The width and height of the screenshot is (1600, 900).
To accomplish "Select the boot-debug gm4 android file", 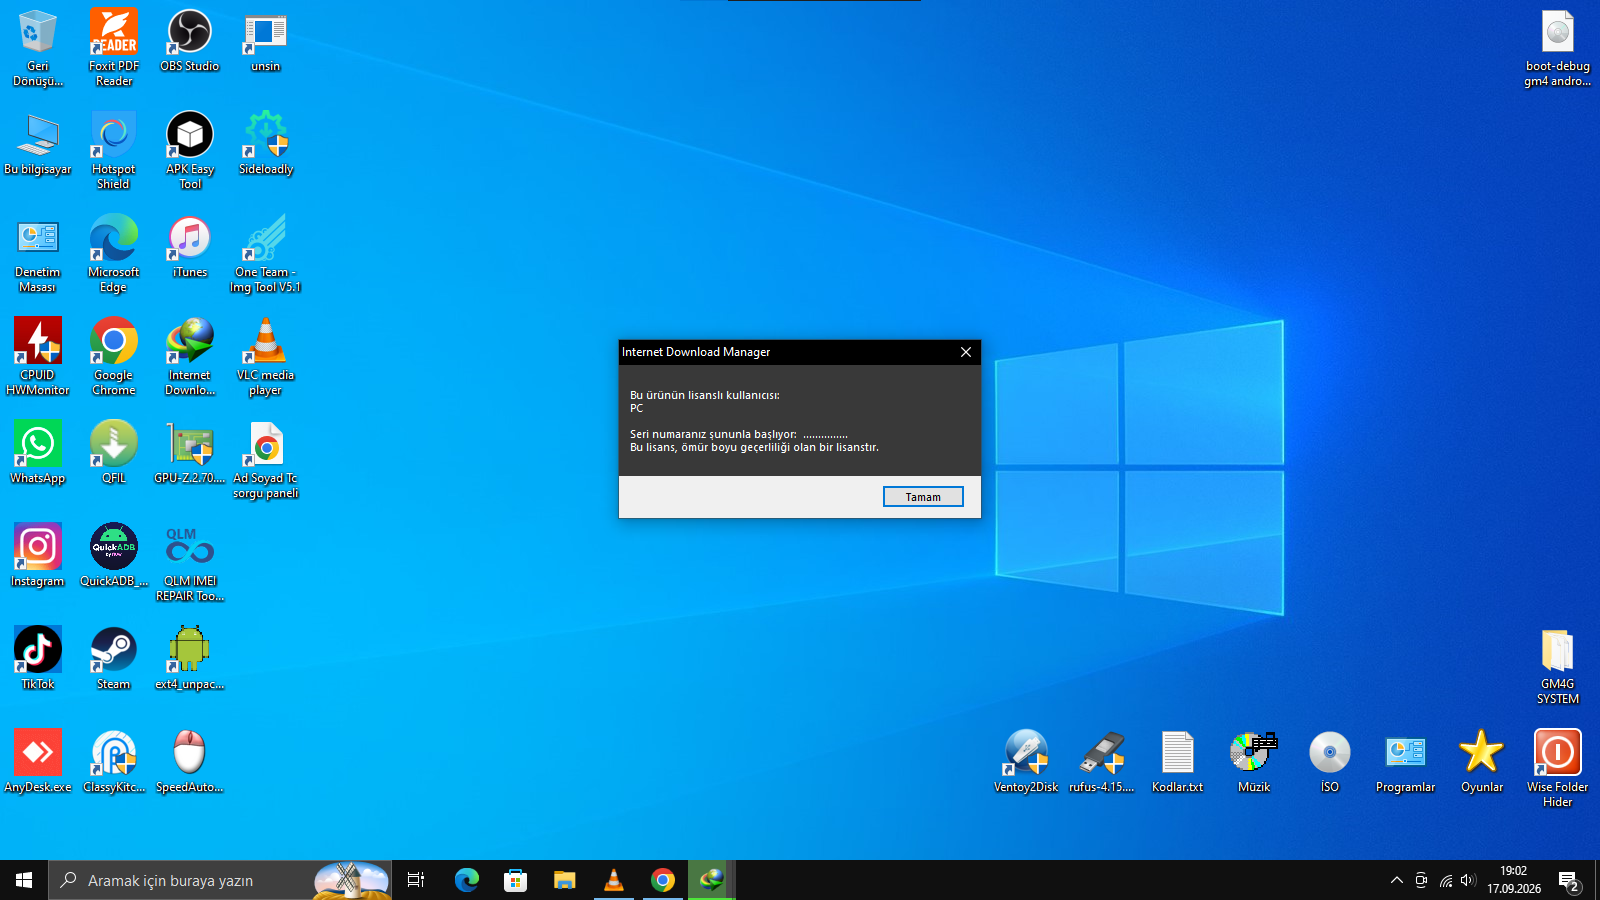I will click(x=1558, y=48).
